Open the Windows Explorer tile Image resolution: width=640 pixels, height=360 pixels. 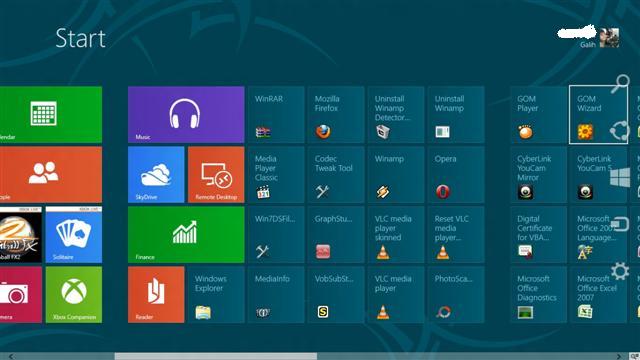(x=216, y=294)
